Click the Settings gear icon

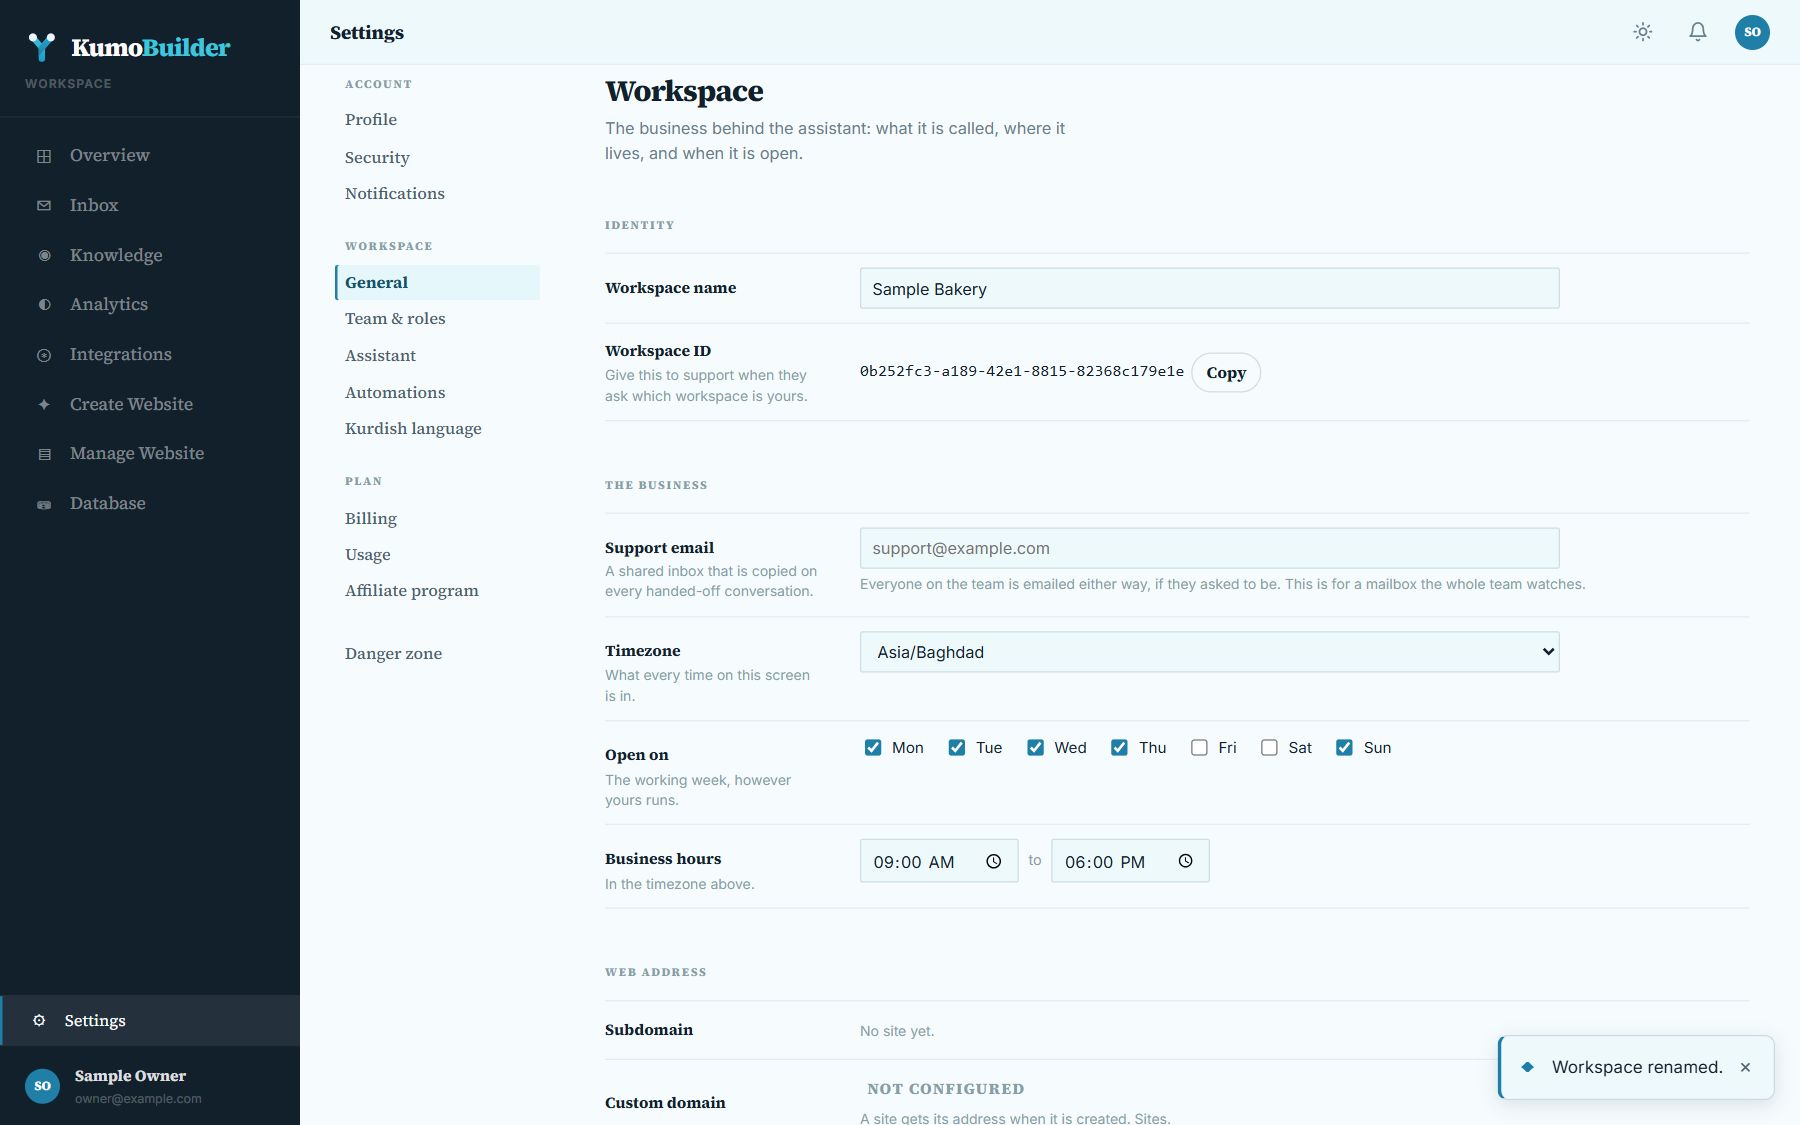(x=39, y=1020)
